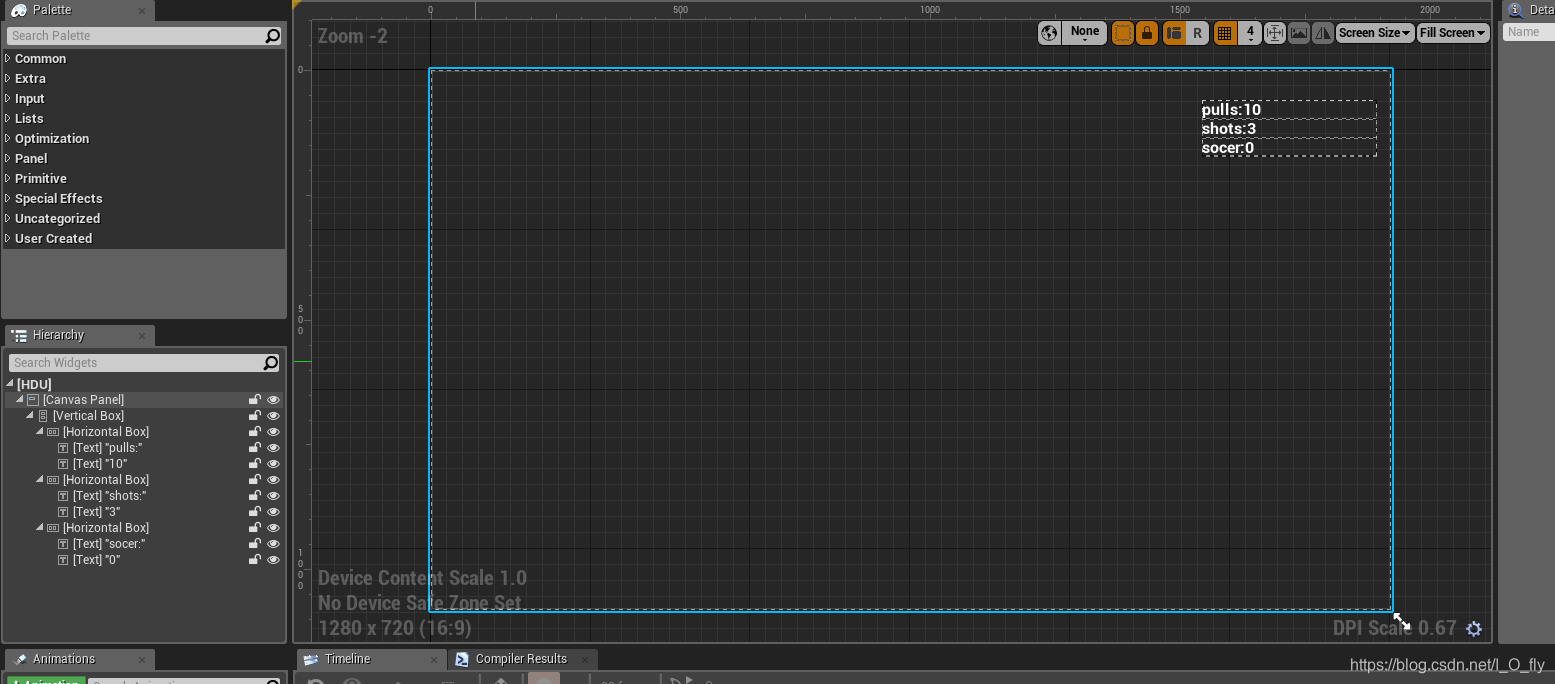
Task: Expand the Optimization palette category
Action: click(x=8, y=138)
